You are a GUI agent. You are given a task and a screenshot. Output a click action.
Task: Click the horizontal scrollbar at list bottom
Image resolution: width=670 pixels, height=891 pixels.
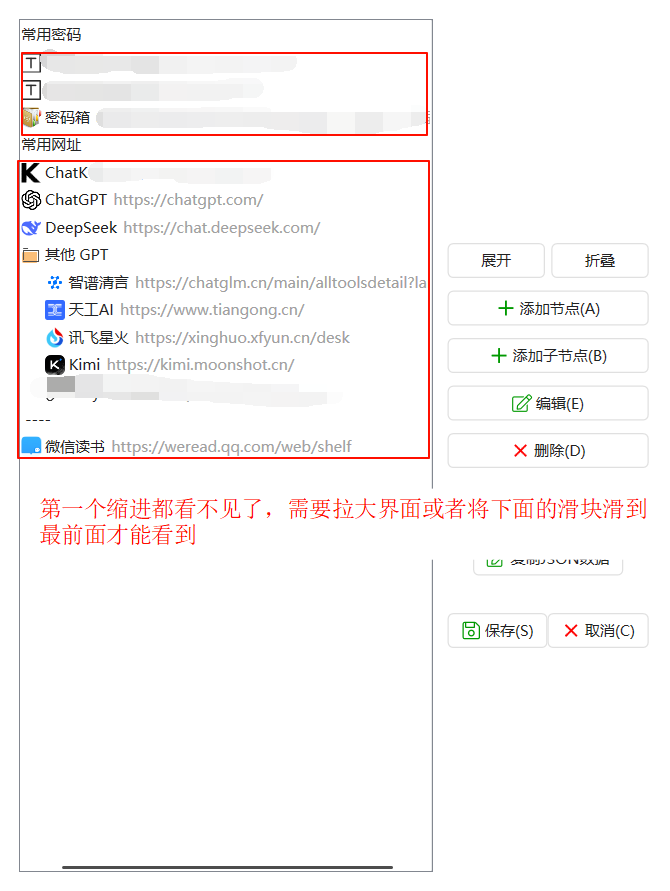(227, 867)
